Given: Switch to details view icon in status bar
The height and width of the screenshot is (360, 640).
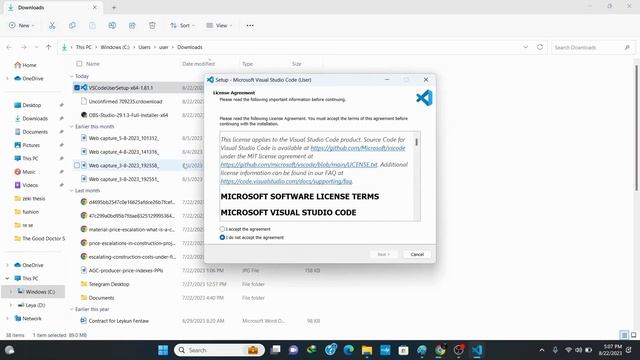Looking at the screenshot, I should [x=624, y=335].
